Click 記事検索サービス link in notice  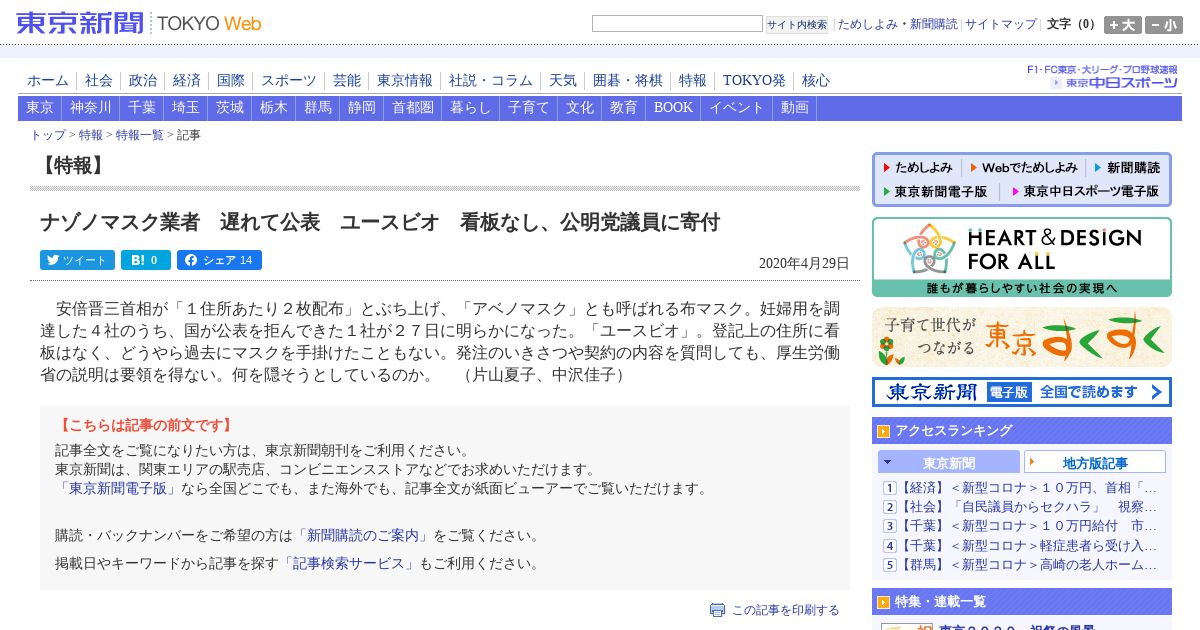[x=351, y=563]
